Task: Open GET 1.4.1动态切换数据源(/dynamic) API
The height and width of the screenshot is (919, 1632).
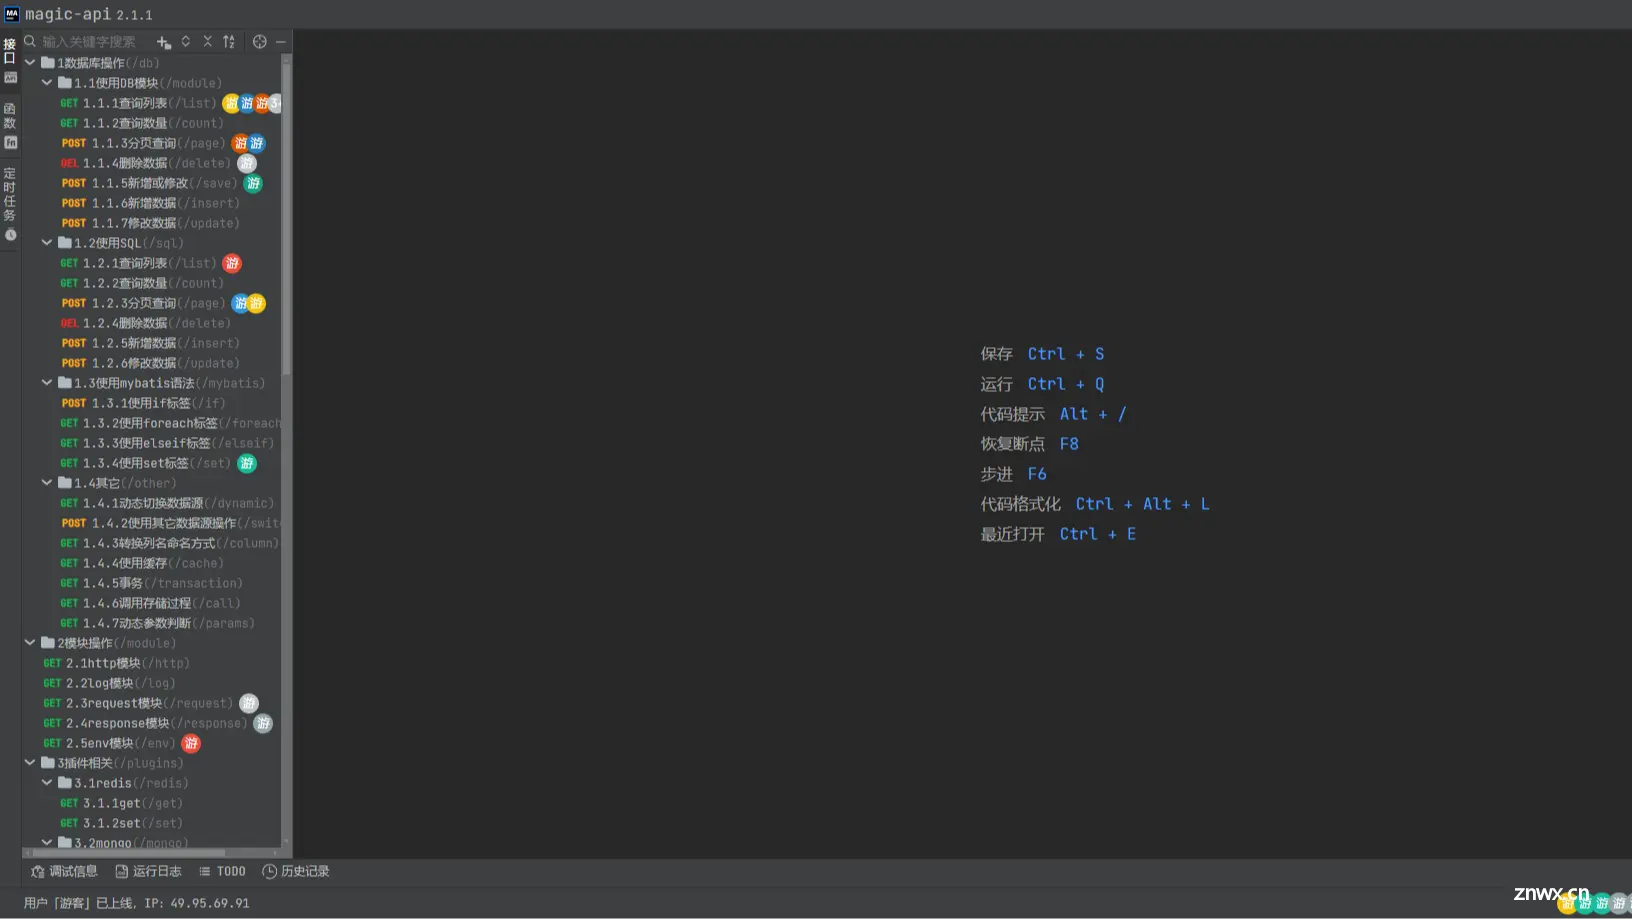Action: point(166,503)
